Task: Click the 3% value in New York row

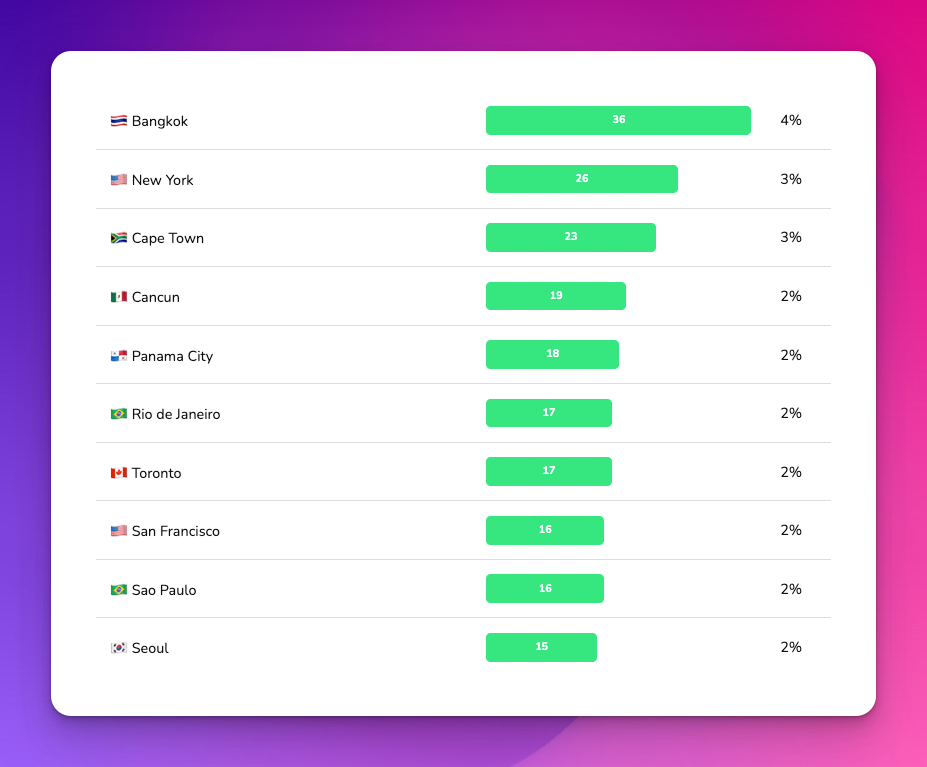Action: coord(791,179)
